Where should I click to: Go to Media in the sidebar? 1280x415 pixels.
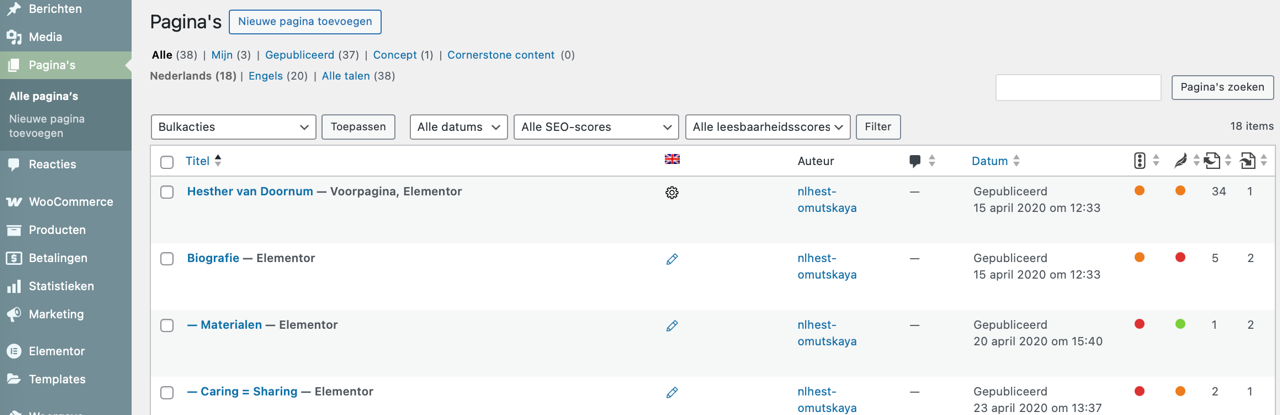tap(45, 37)
